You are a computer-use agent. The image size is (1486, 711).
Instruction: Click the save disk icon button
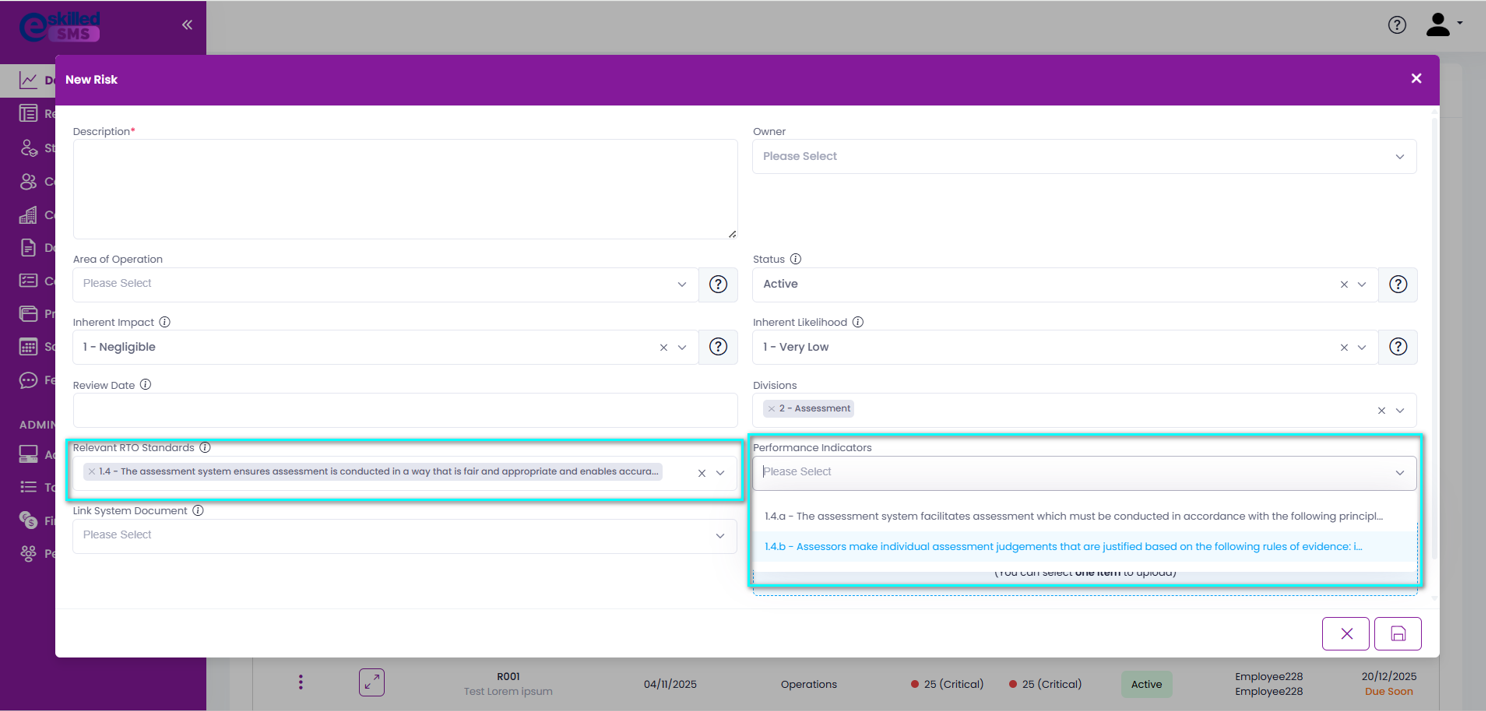pyautogui.click(x=1398, y=634)
